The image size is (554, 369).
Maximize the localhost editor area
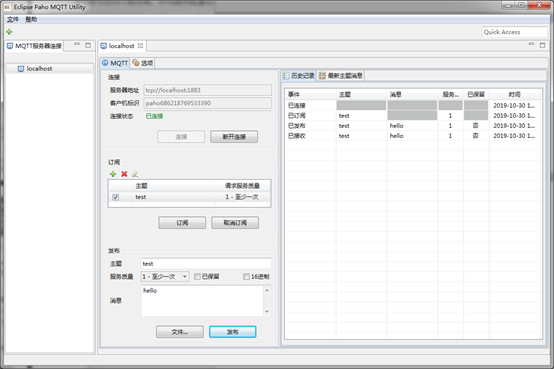tap(542, 45)
